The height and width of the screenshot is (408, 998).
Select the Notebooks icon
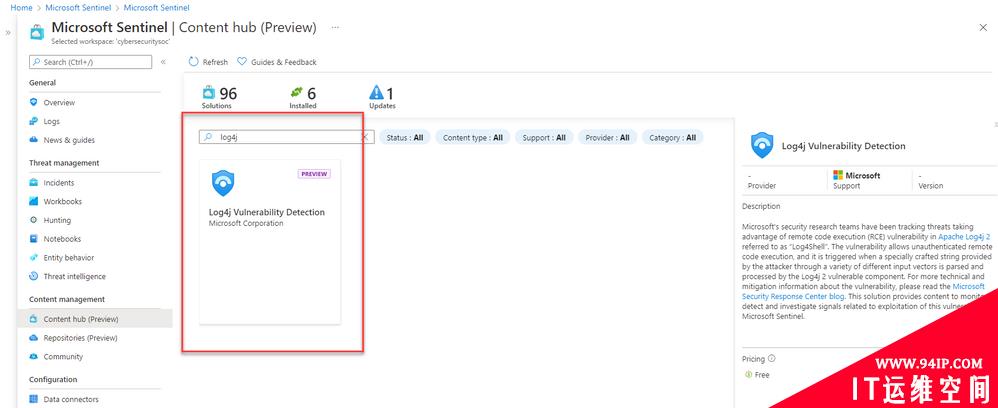(x=34, y=239)
